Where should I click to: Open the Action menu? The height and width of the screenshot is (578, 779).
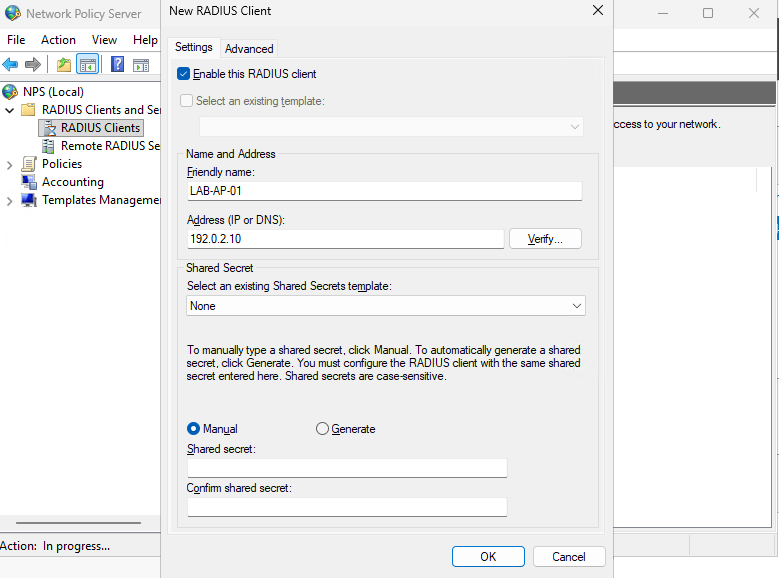tap(58, 40)
